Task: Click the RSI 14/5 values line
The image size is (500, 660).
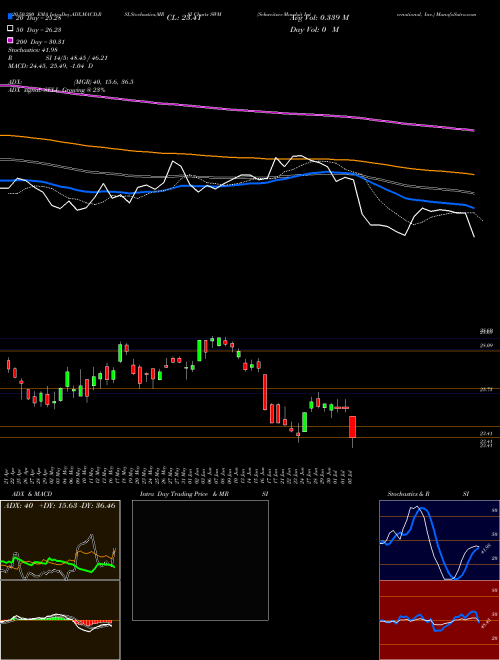Action: click(x=58, y=58)
